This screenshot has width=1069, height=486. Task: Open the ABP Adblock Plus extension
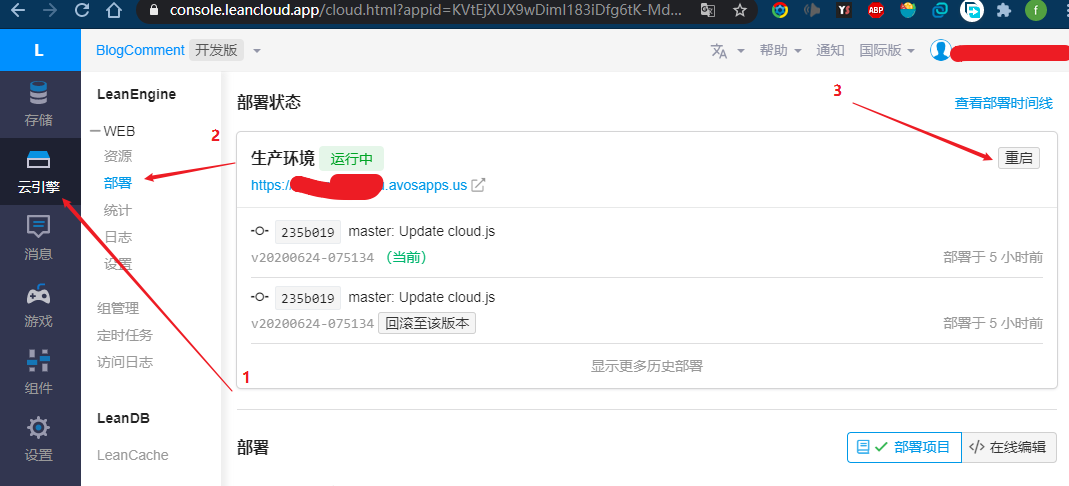[x=876, y=10]
